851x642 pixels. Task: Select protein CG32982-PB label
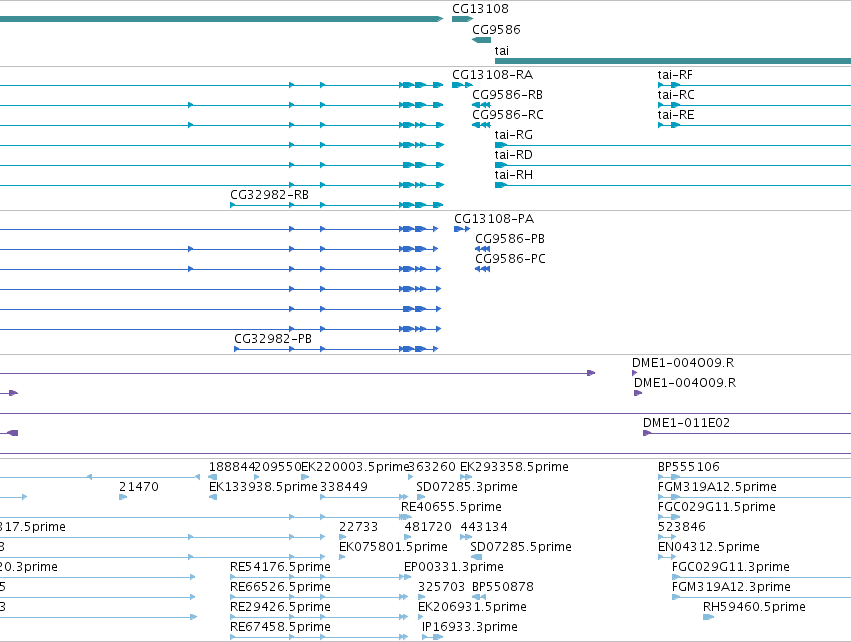pyautogui.click(x=273, y=339)
